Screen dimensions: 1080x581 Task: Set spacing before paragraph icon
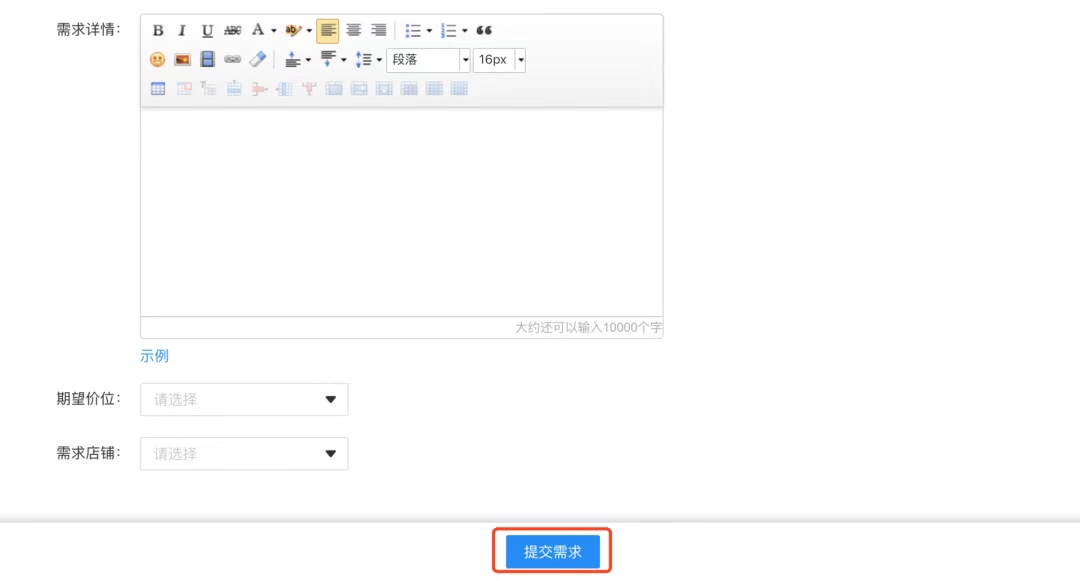293,60
